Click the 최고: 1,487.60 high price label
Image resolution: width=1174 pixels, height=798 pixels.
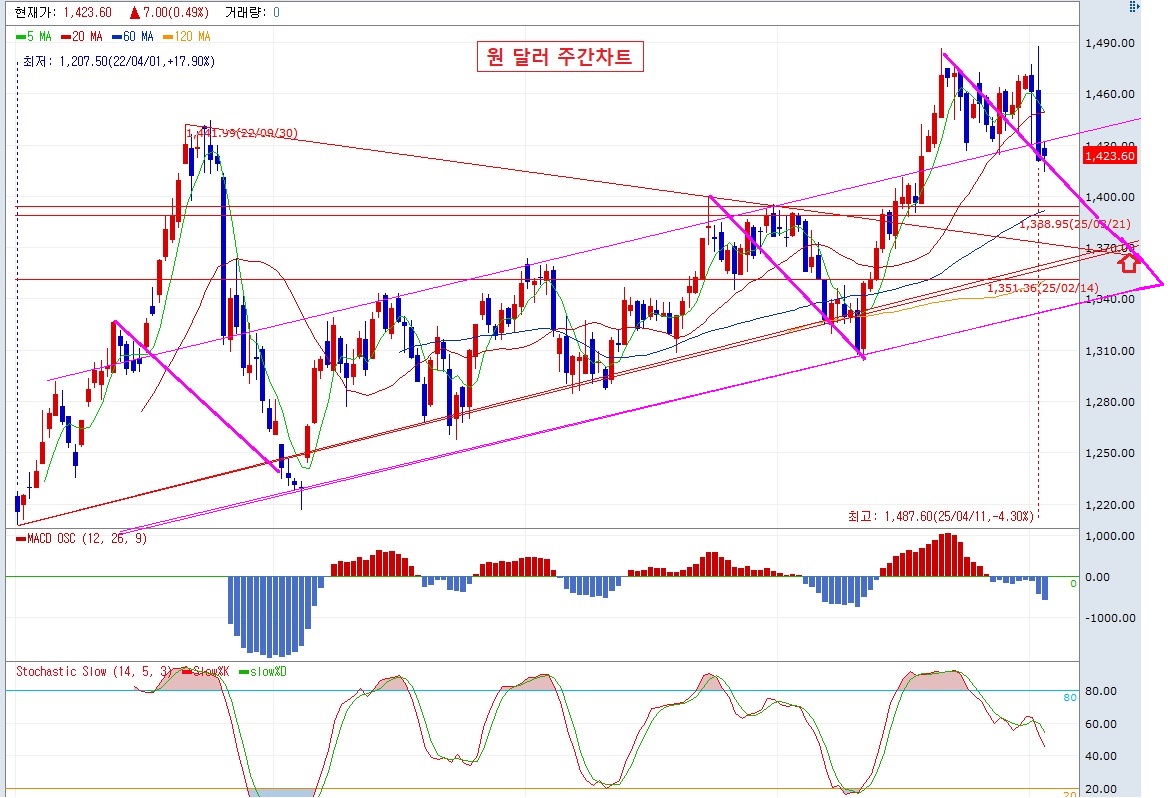(938, 516)
